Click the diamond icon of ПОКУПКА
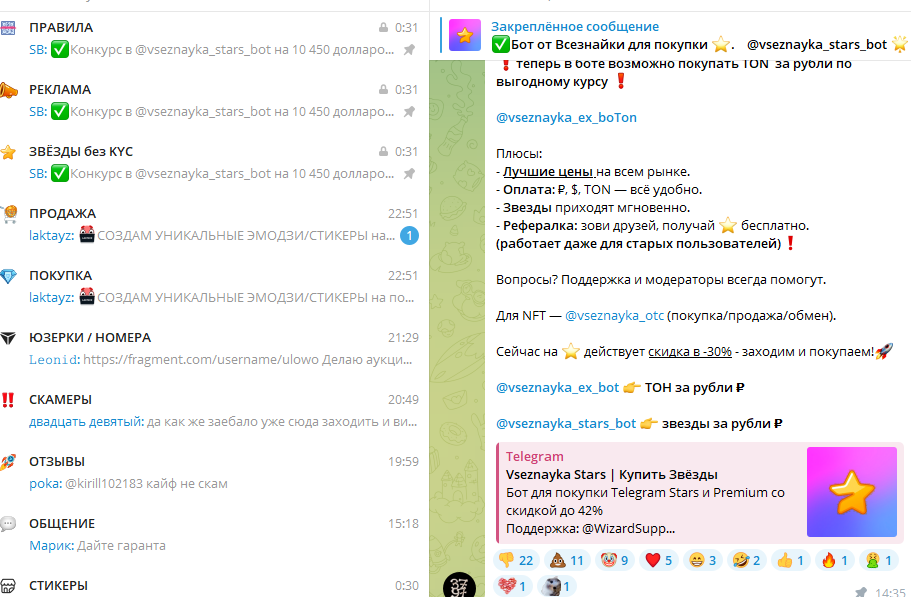 pyautogui.click(x=8, y=276)
